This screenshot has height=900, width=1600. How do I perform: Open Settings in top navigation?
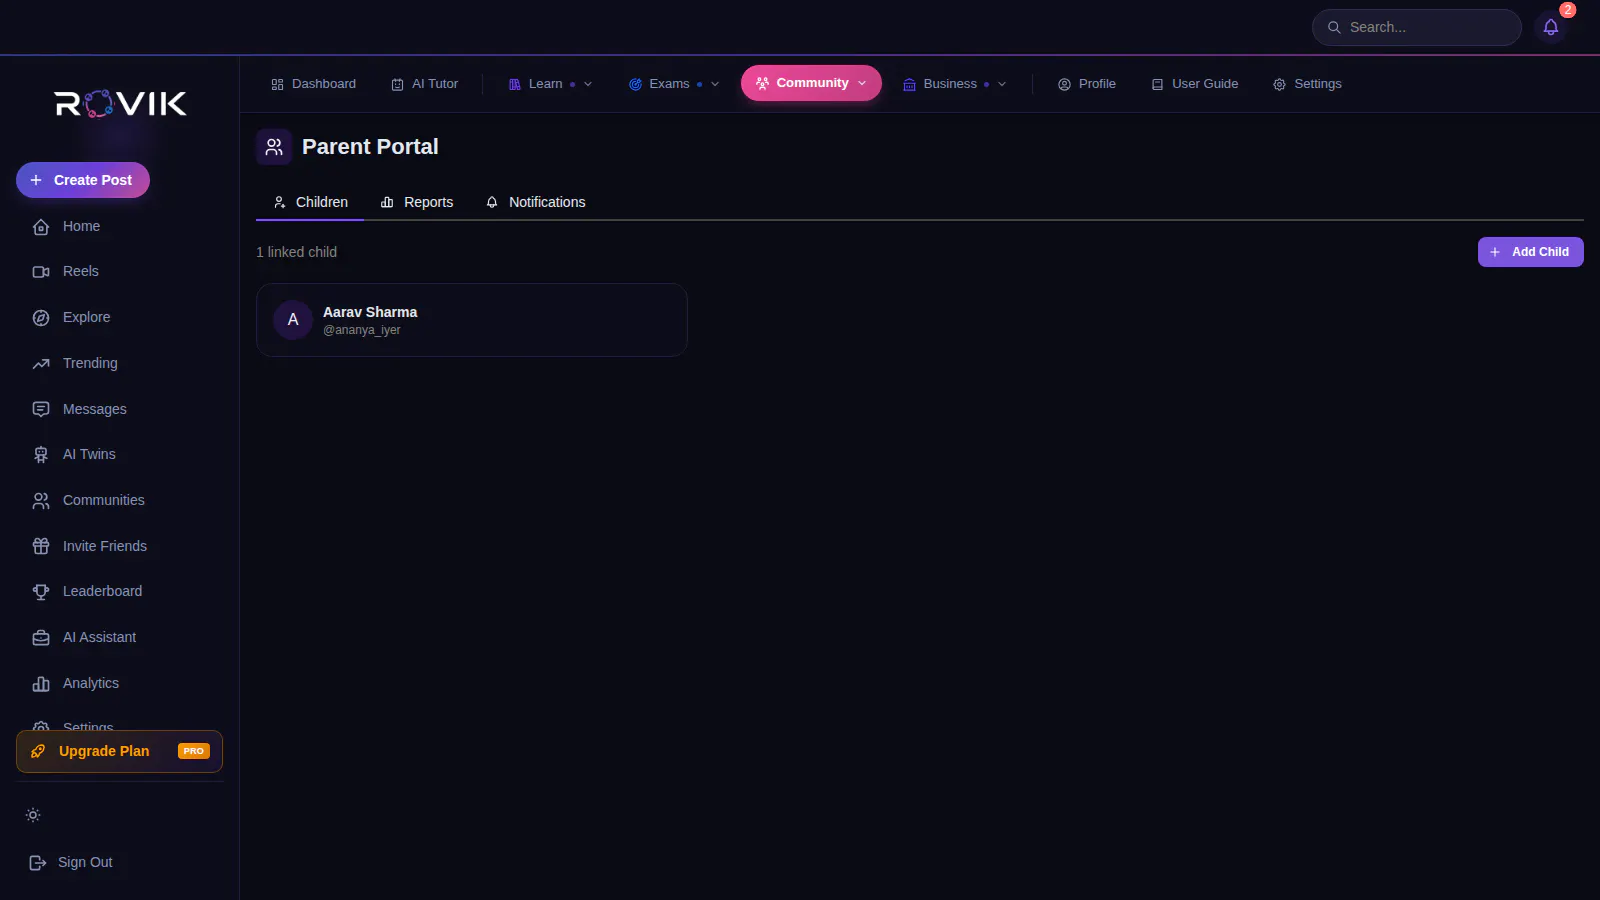[1307, 84]
